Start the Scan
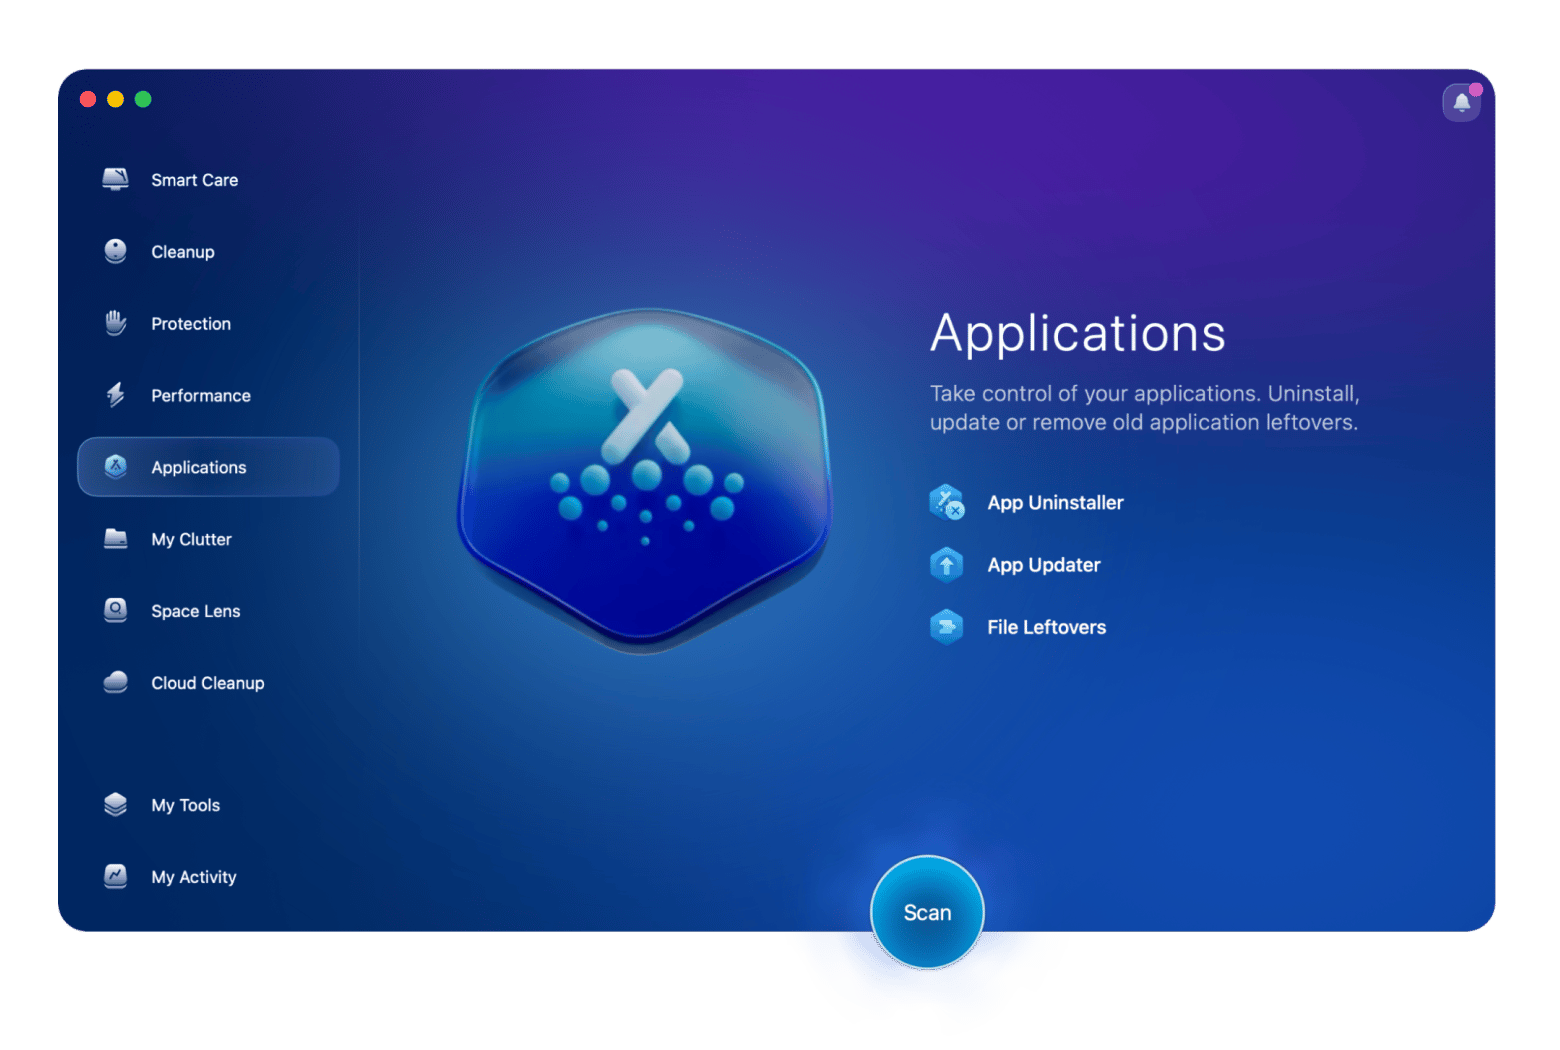 (x=927, y=912)
